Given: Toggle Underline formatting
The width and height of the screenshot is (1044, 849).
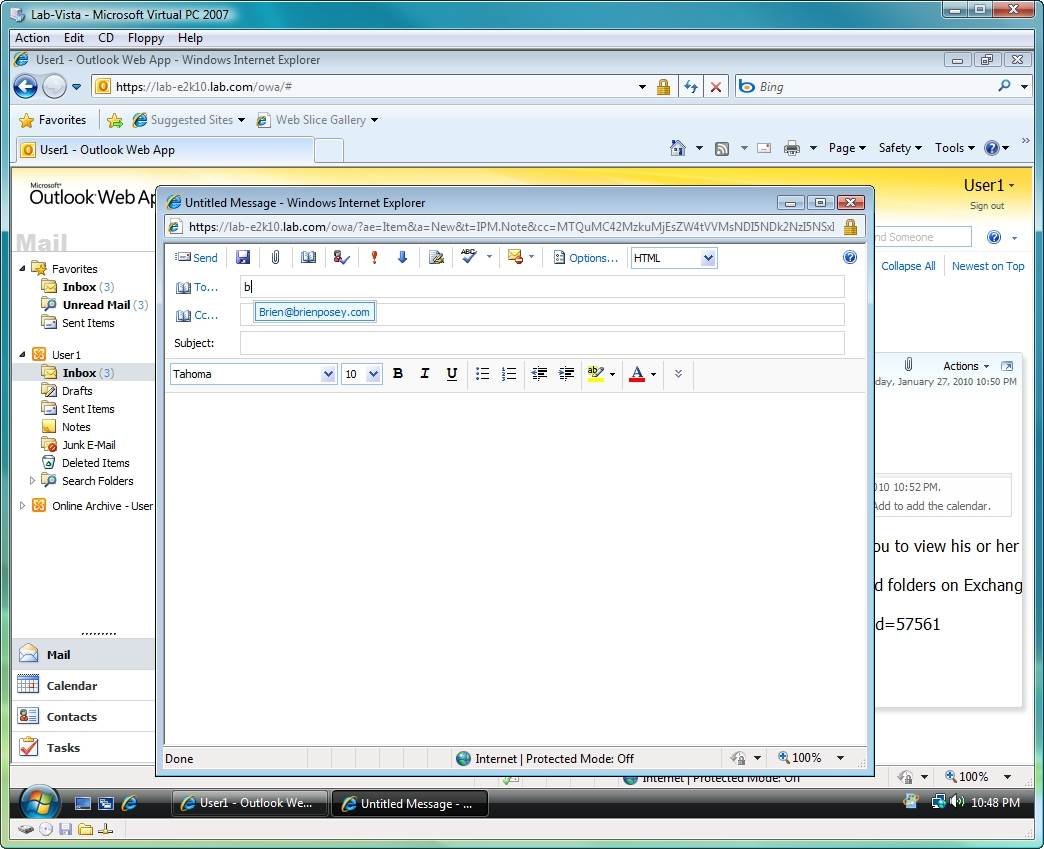Looking at the screenshot, I should pos(452,374).
